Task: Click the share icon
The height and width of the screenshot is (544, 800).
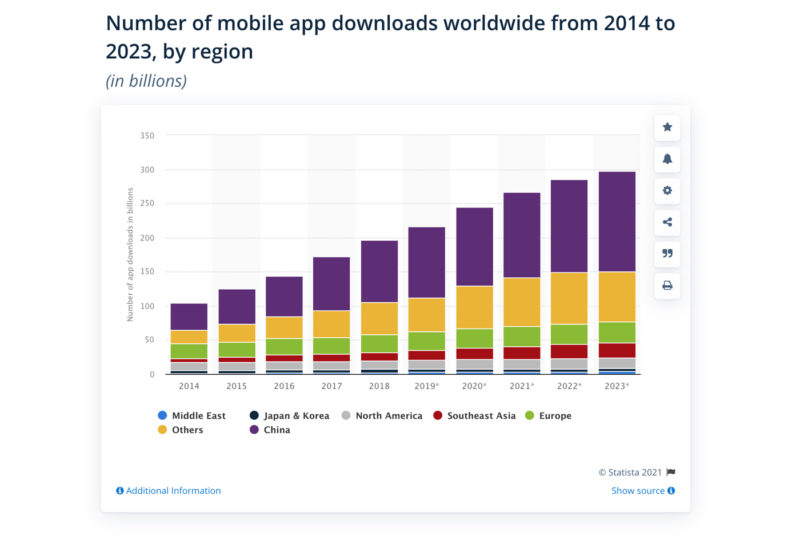Action: (x=667, y=222)
